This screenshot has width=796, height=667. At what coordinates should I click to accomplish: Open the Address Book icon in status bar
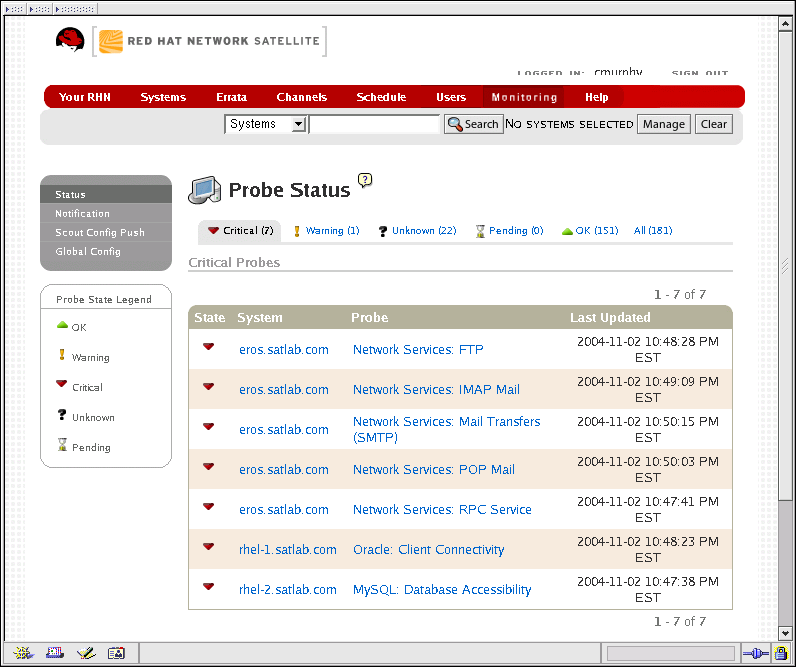click(116, 653)
